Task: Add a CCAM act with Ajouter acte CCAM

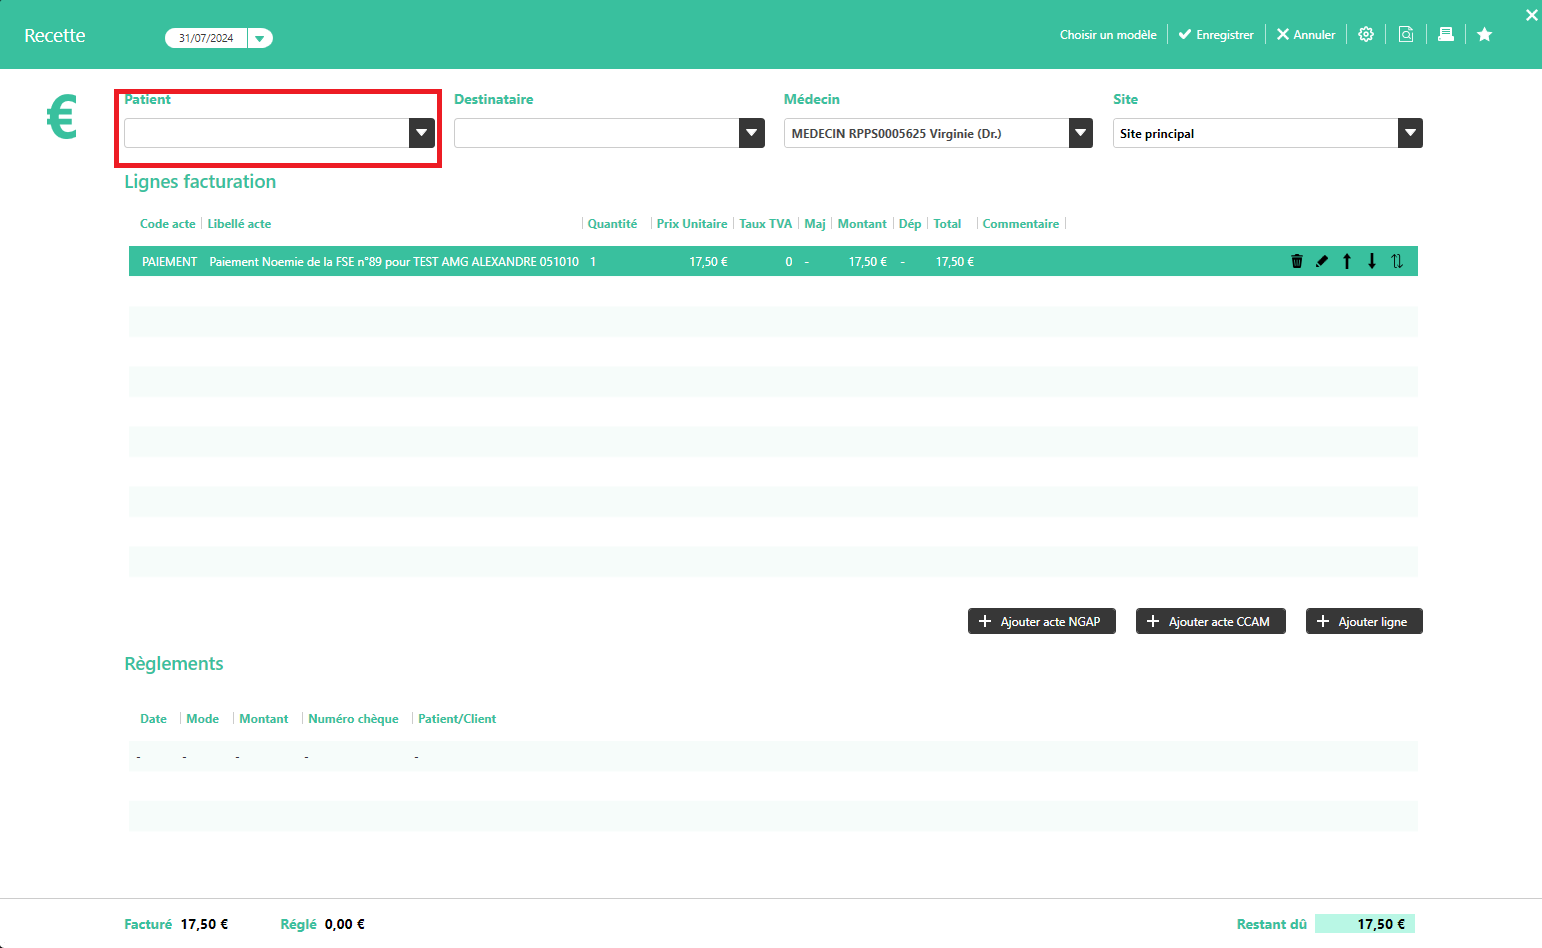Action: 1210,621
